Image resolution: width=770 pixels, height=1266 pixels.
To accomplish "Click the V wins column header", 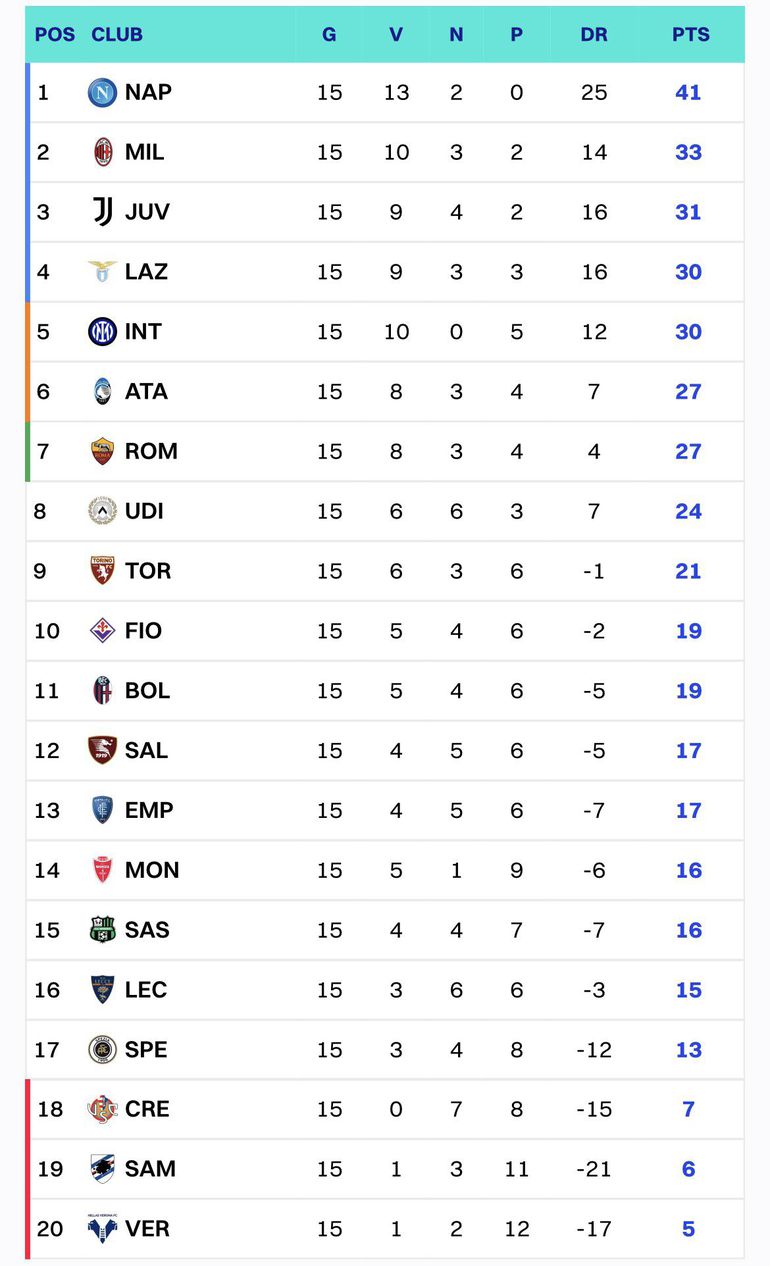I will click(x=396, y=34).
